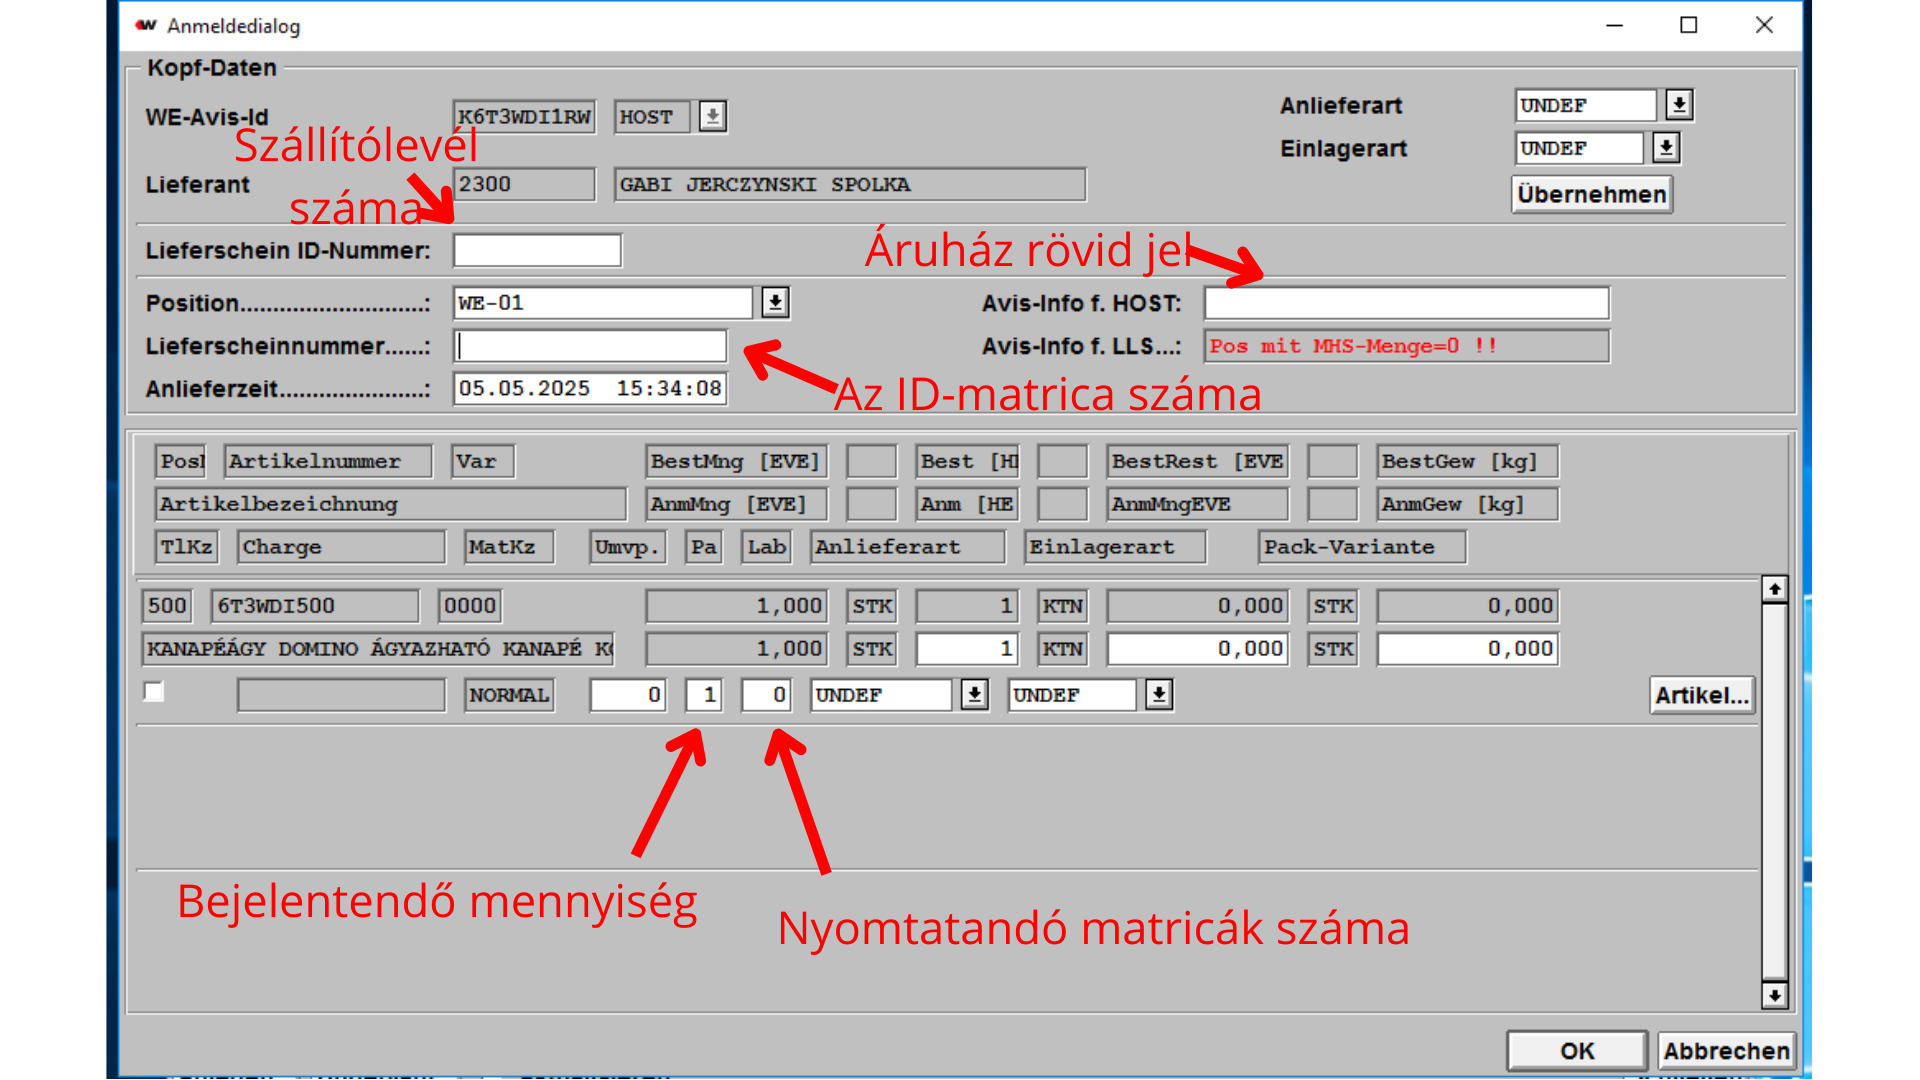Click the scrollbar up arrow

[x=1774, y=590]
